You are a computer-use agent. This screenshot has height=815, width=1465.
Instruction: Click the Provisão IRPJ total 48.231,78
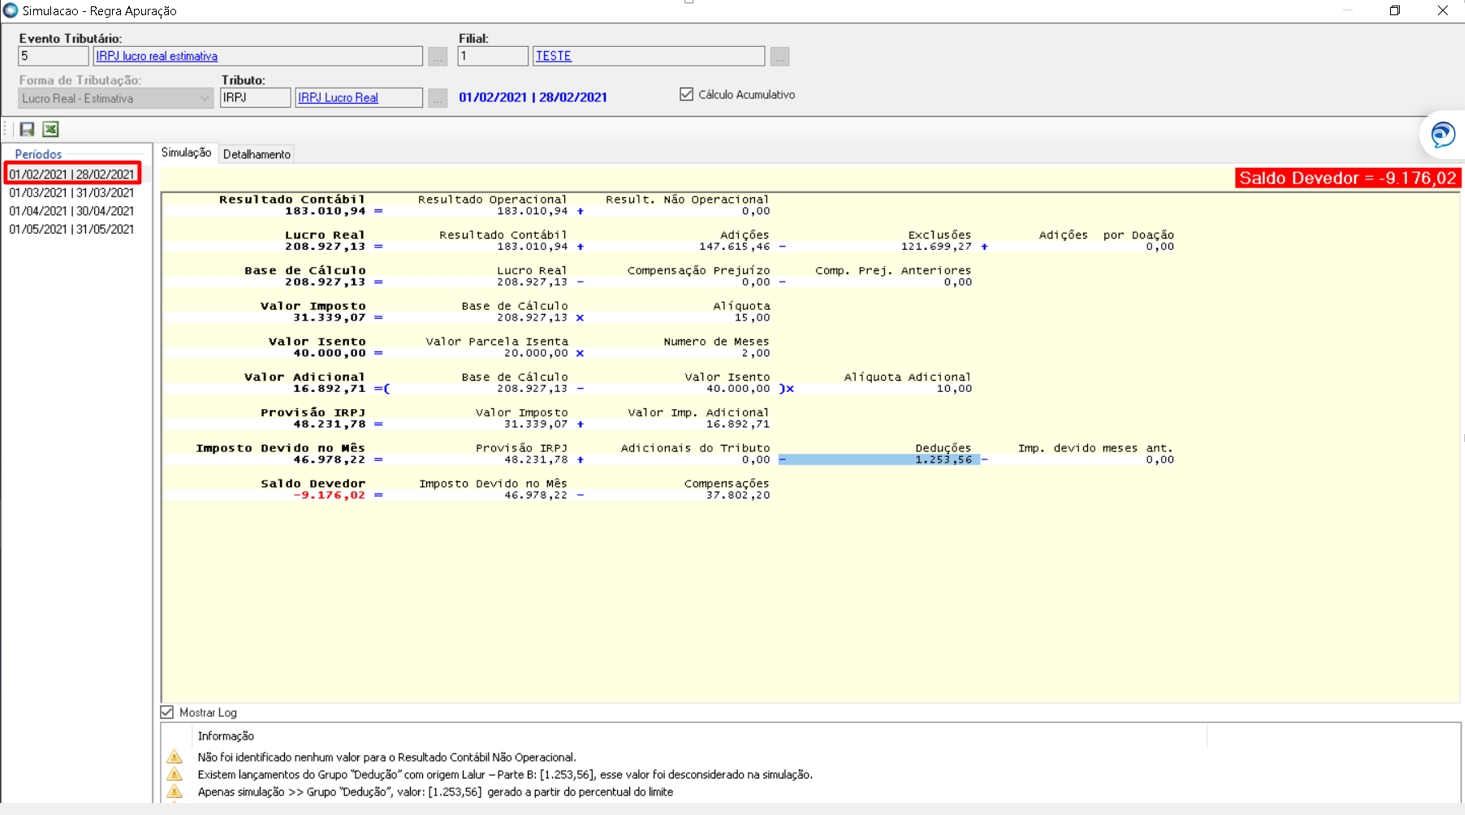click(329, 424)
